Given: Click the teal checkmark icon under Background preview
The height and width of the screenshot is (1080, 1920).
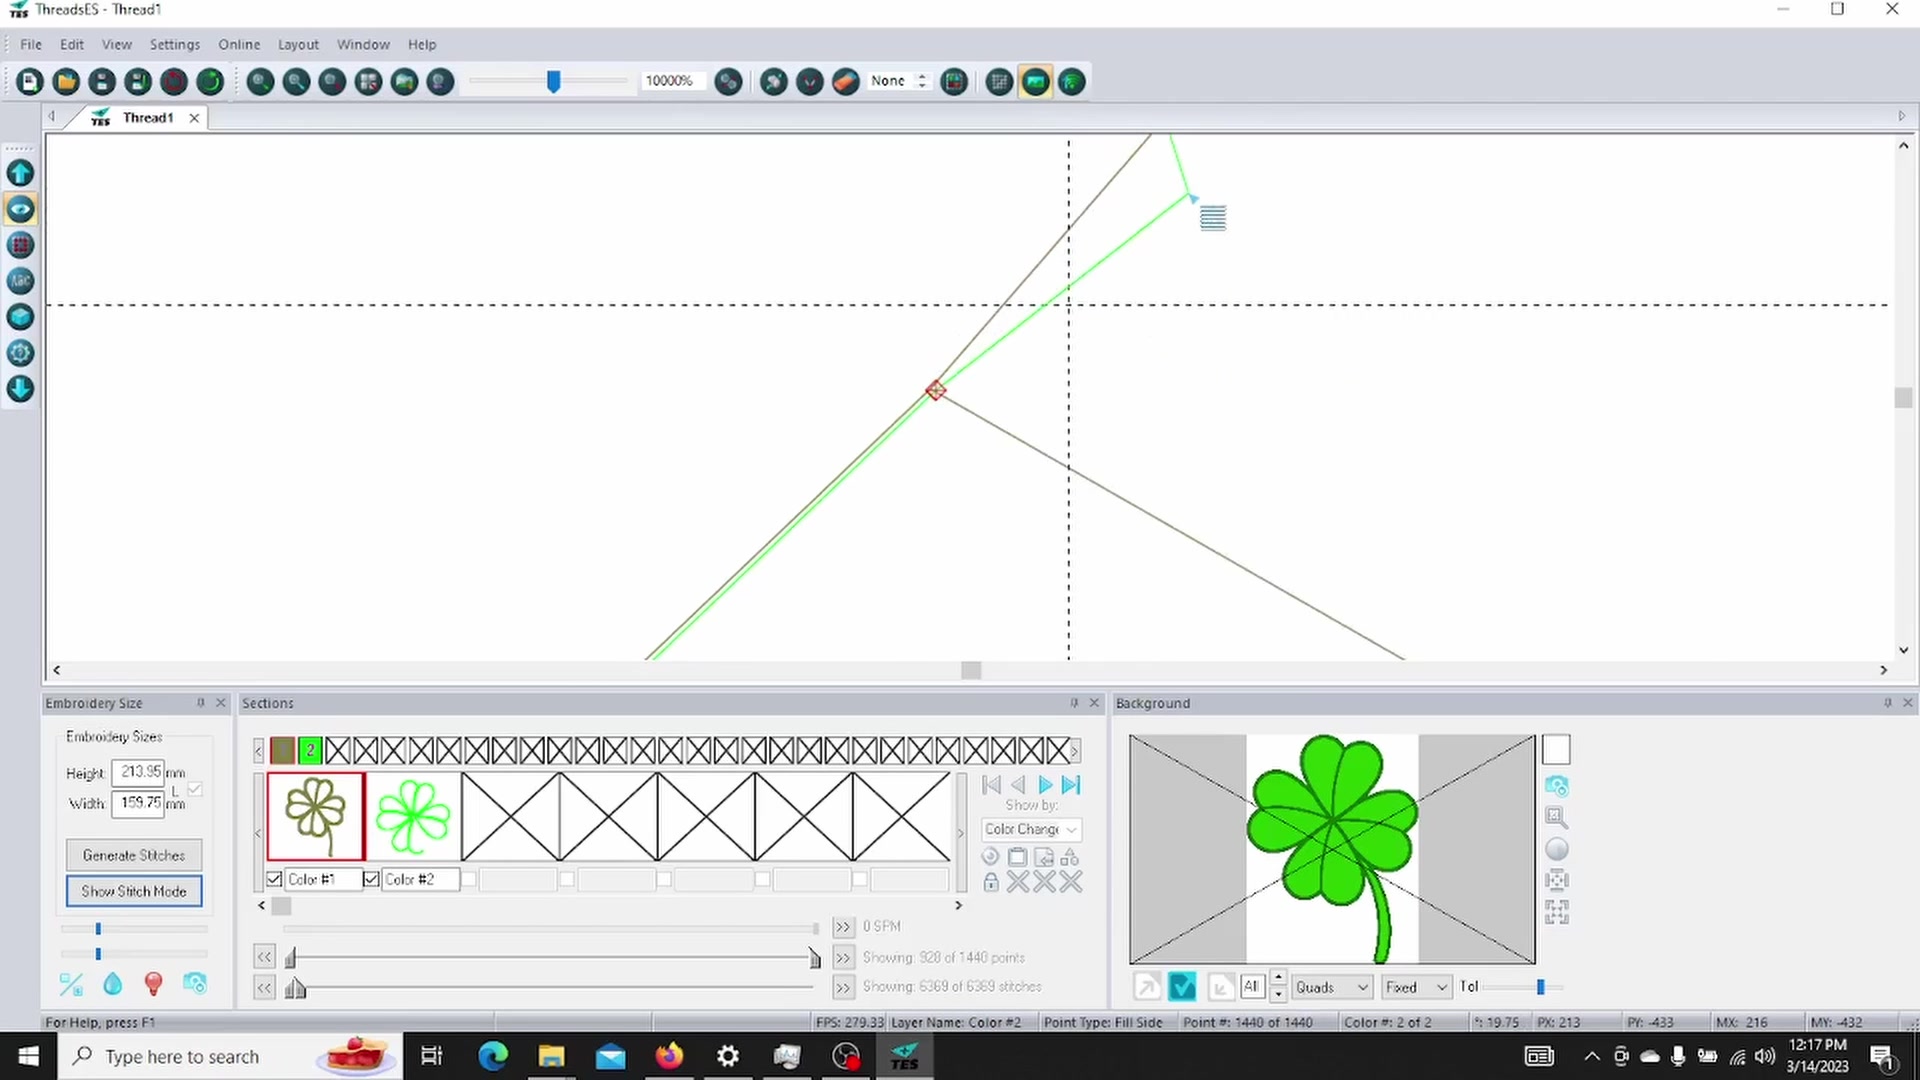Looking at the screenshot, I should point(1182,987).
